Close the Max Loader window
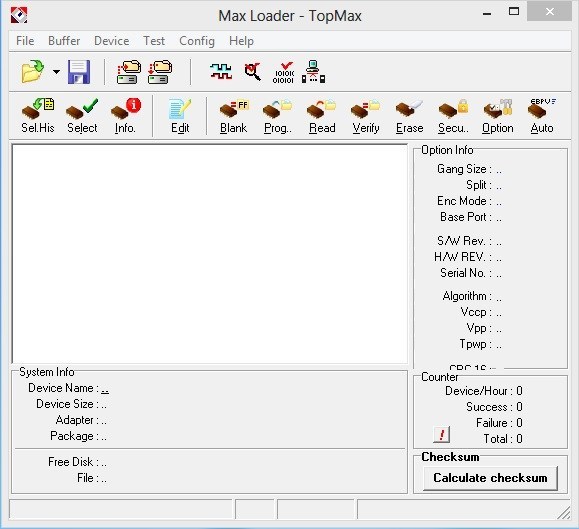This screenshot has height=529, width=579. [x=549, y=12]
